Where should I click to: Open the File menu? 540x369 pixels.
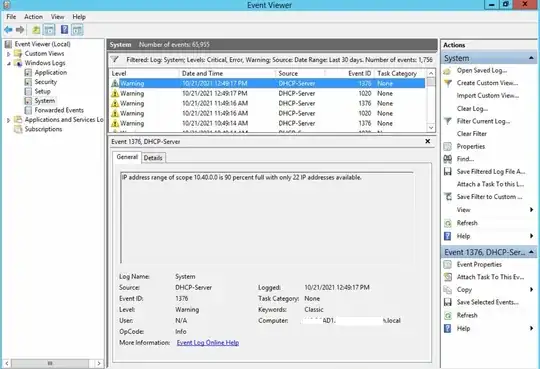pyautogui.click(x=11, y=17)
